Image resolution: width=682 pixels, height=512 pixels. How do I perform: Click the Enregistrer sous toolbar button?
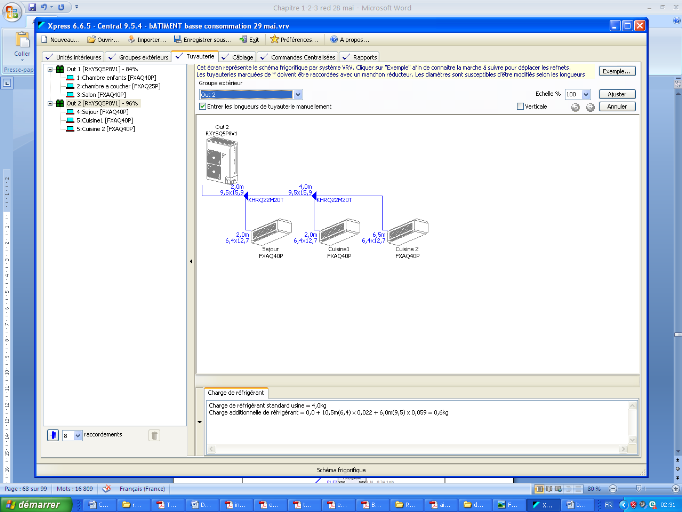211,39
